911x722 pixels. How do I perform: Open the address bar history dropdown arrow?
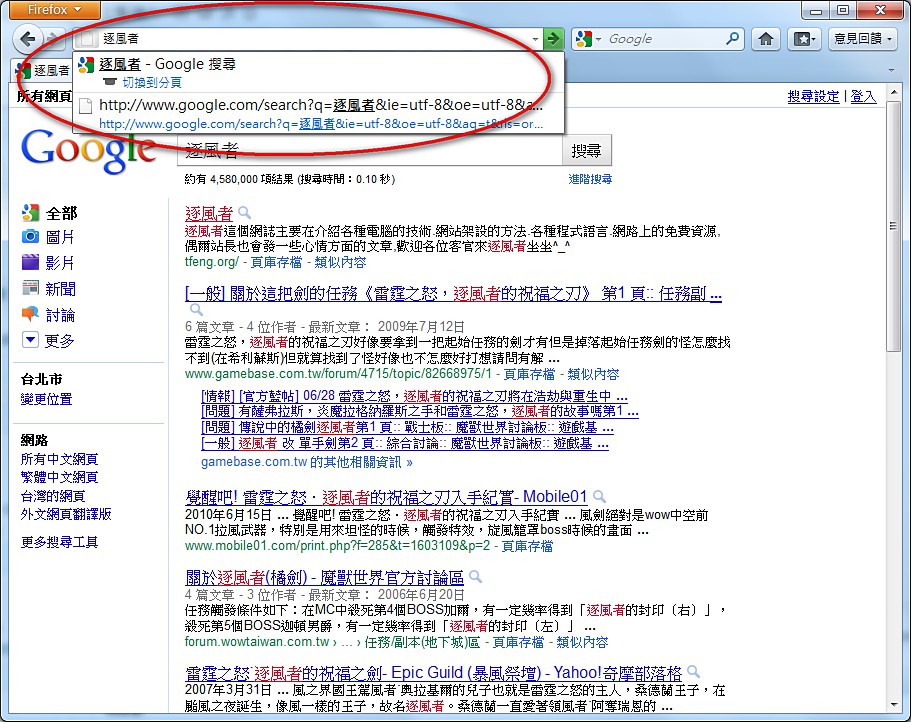click(x=536, y=39)
